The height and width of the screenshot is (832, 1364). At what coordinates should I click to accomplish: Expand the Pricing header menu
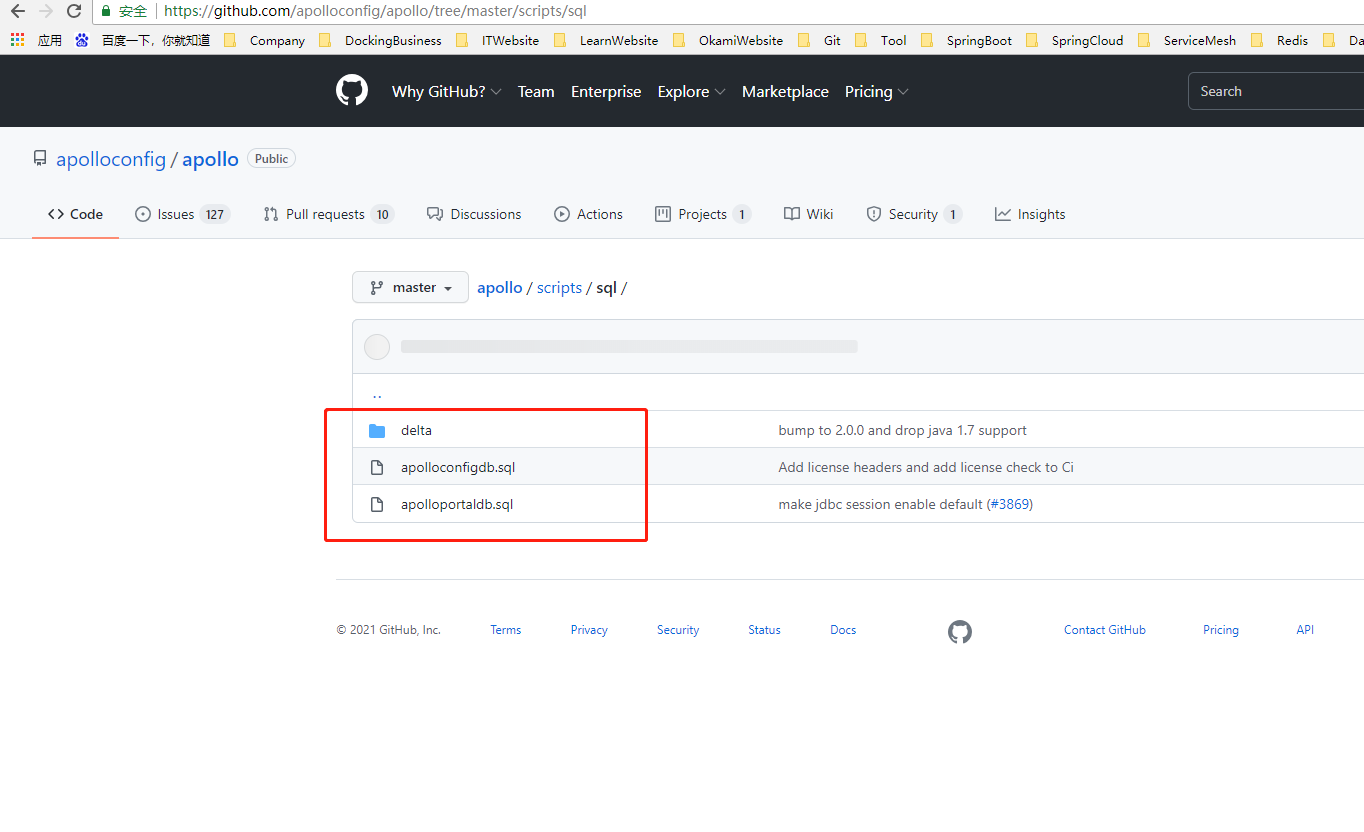pos(876,91)
